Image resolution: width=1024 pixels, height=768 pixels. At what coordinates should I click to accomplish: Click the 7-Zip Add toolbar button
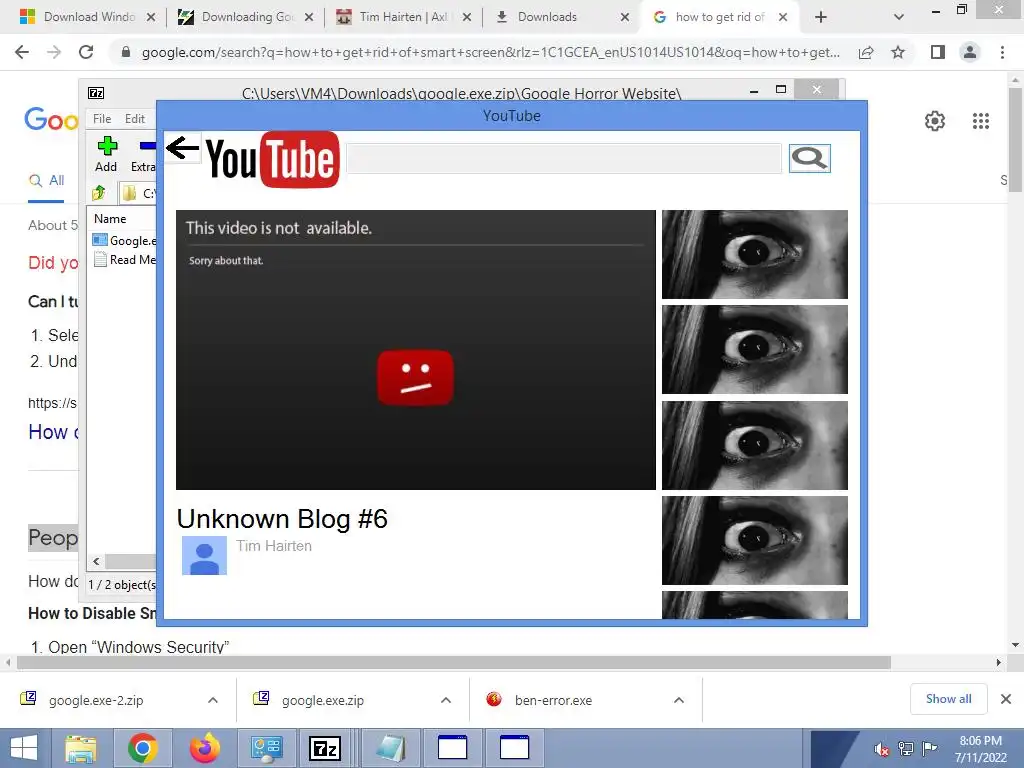pos(106,155)
